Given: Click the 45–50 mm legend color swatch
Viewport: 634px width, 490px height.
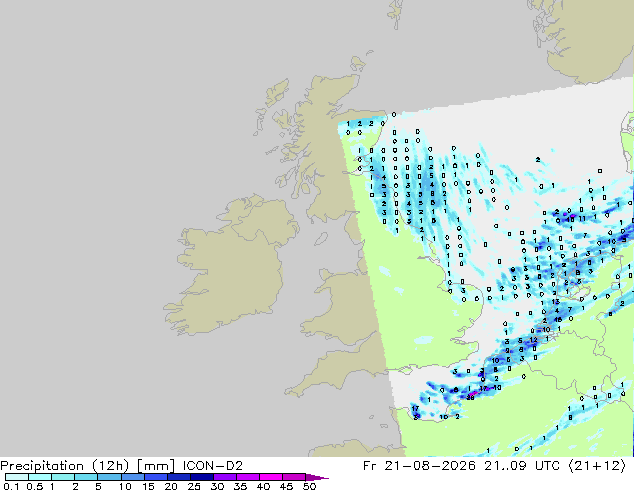Looking at the screenshot, I should tap(294, 477).
